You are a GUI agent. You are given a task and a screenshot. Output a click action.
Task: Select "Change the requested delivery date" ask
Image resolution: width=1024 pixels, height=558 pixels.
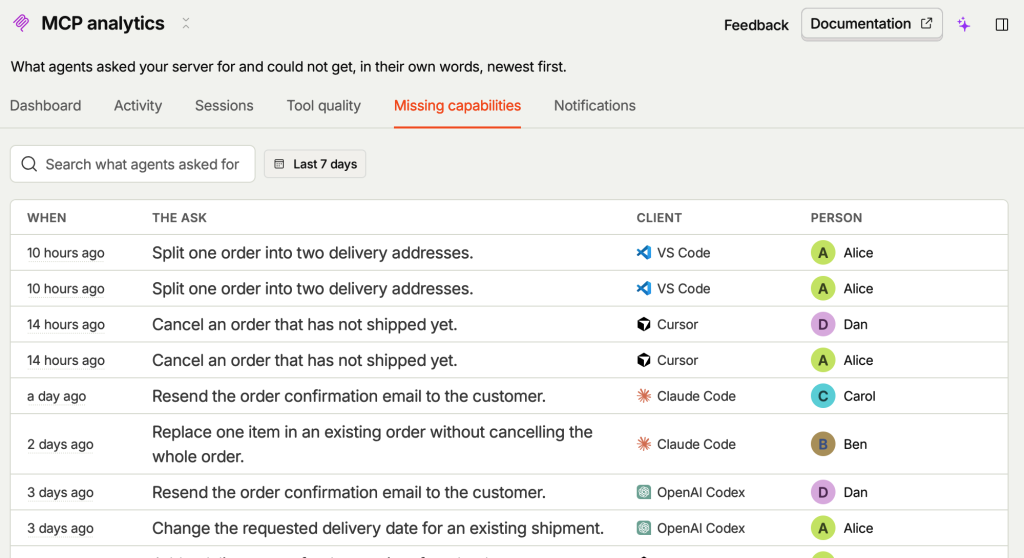tap(377, 528)
